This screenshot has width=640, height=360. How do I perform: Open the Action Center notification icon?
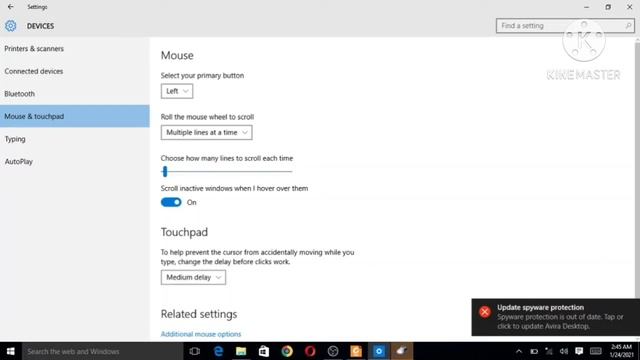pyautogui.click(x=579, y=351)
